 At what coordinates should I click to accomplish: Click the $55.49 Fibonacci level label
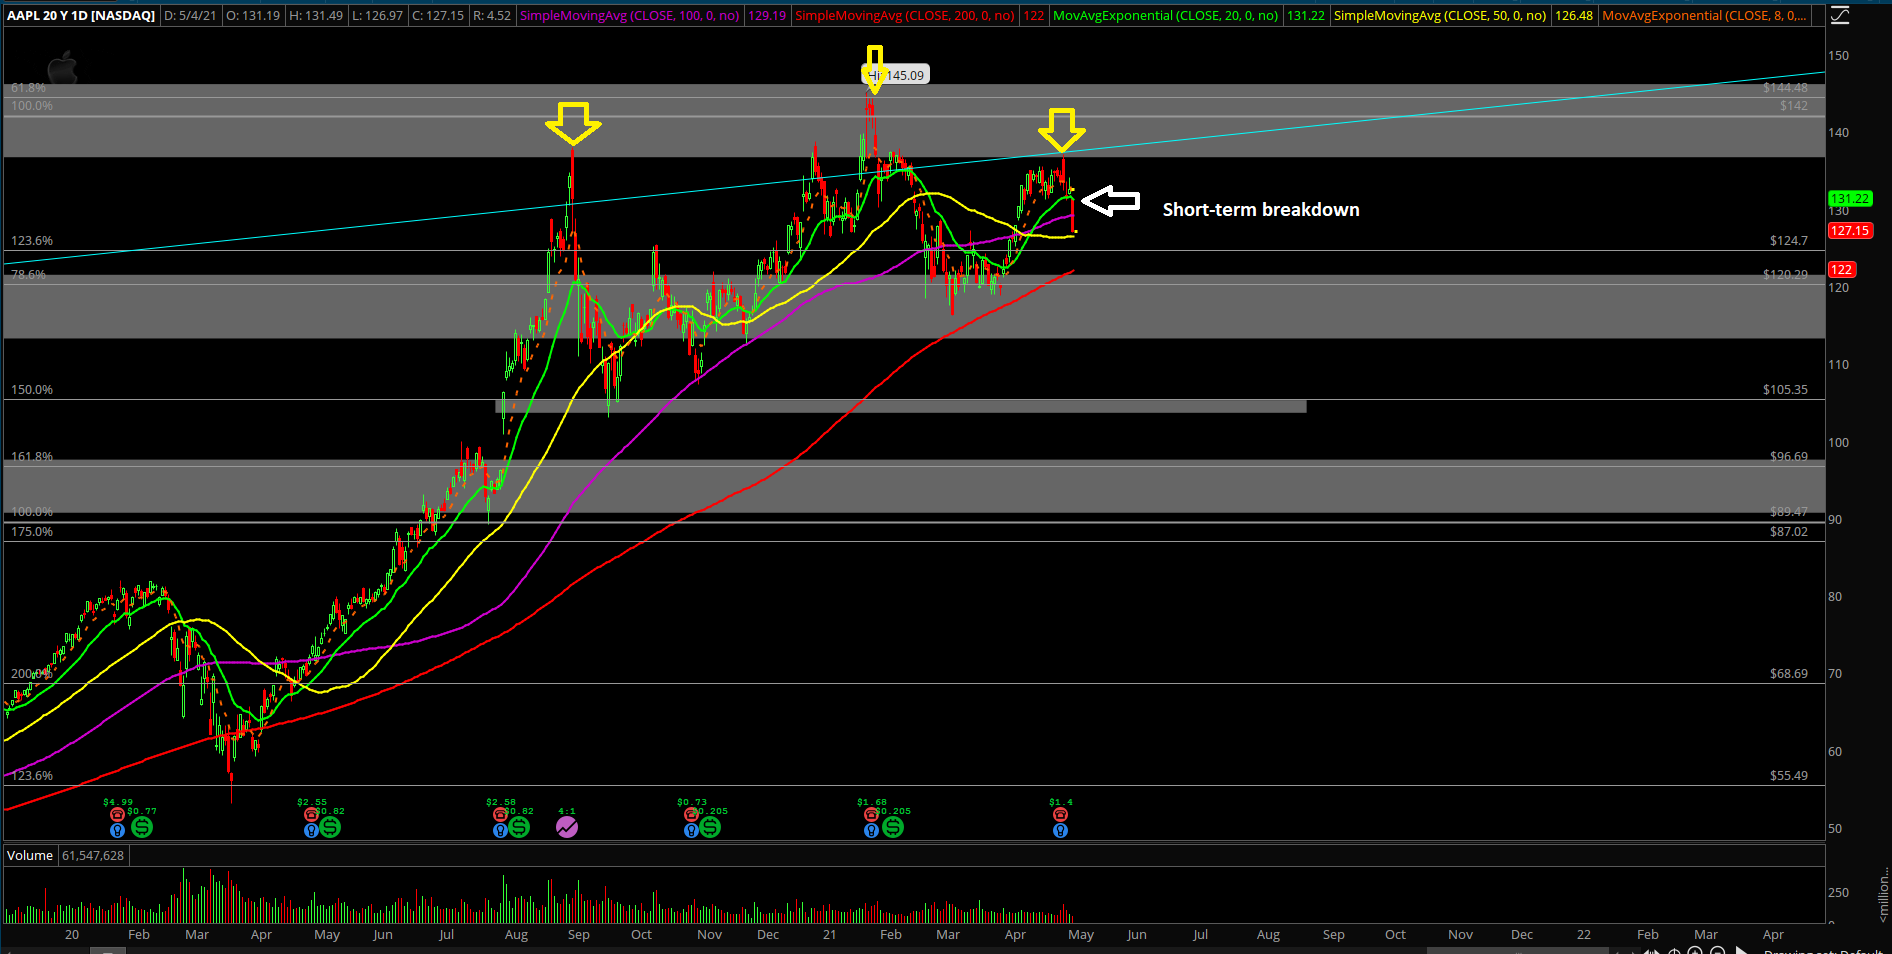point(1789,775)
